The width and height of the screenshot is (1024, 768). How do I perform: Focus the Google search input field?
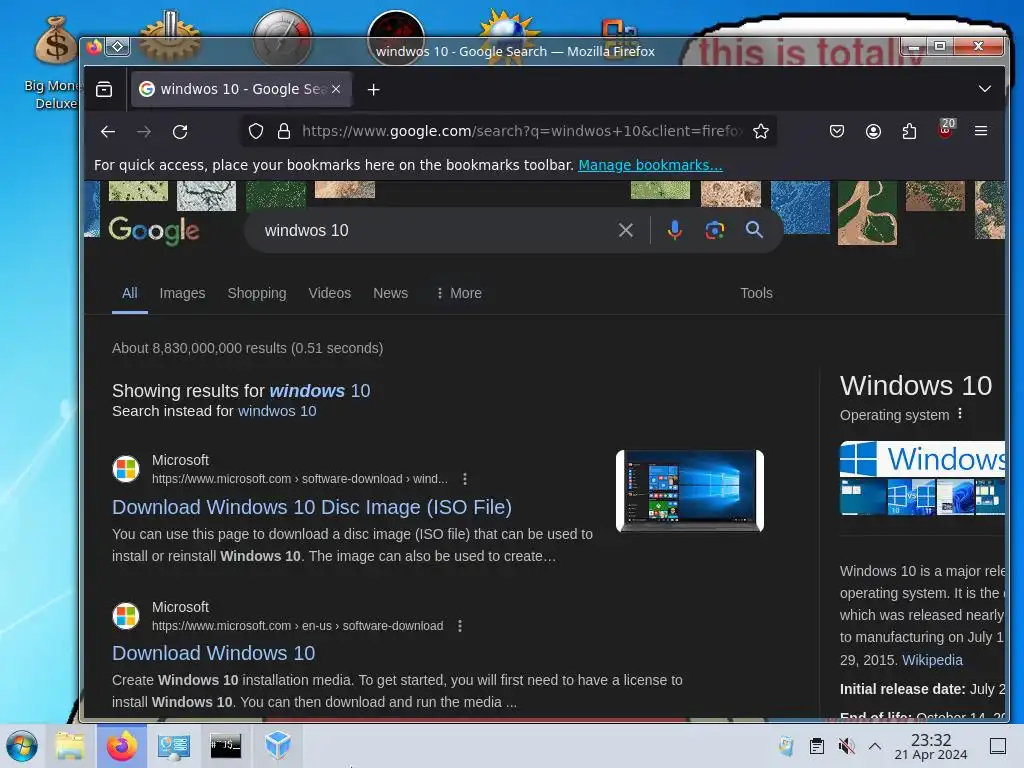pyautogui.click(x=434, y=230)
